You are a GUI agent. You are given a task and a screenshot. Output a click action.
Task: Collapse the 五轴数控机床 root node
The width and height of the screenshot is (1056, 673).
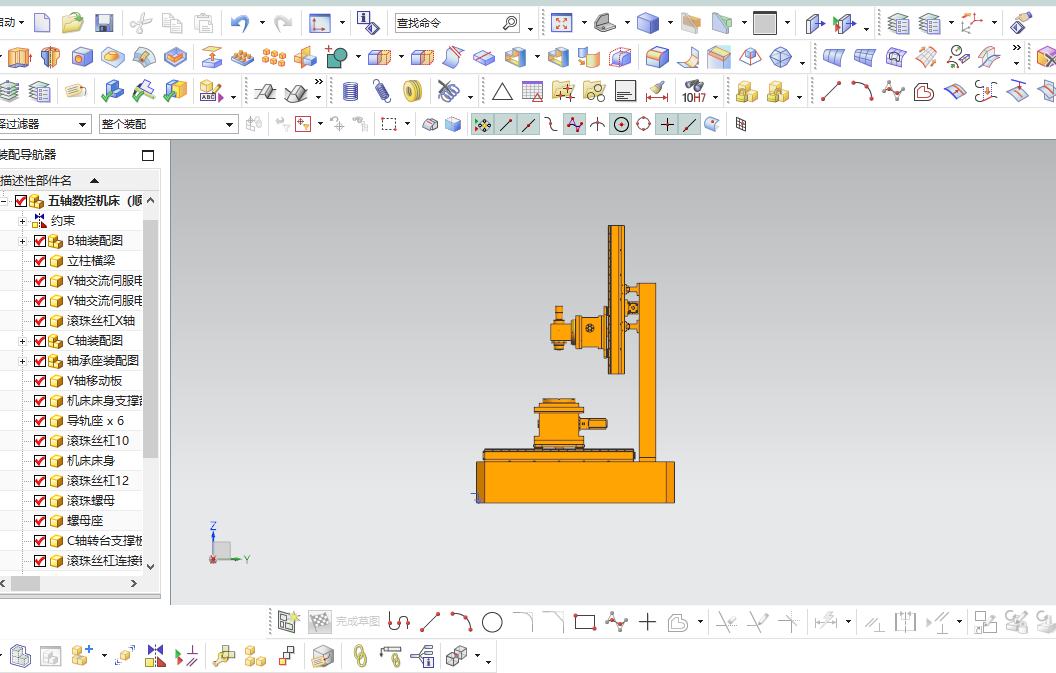coord(3,201)
